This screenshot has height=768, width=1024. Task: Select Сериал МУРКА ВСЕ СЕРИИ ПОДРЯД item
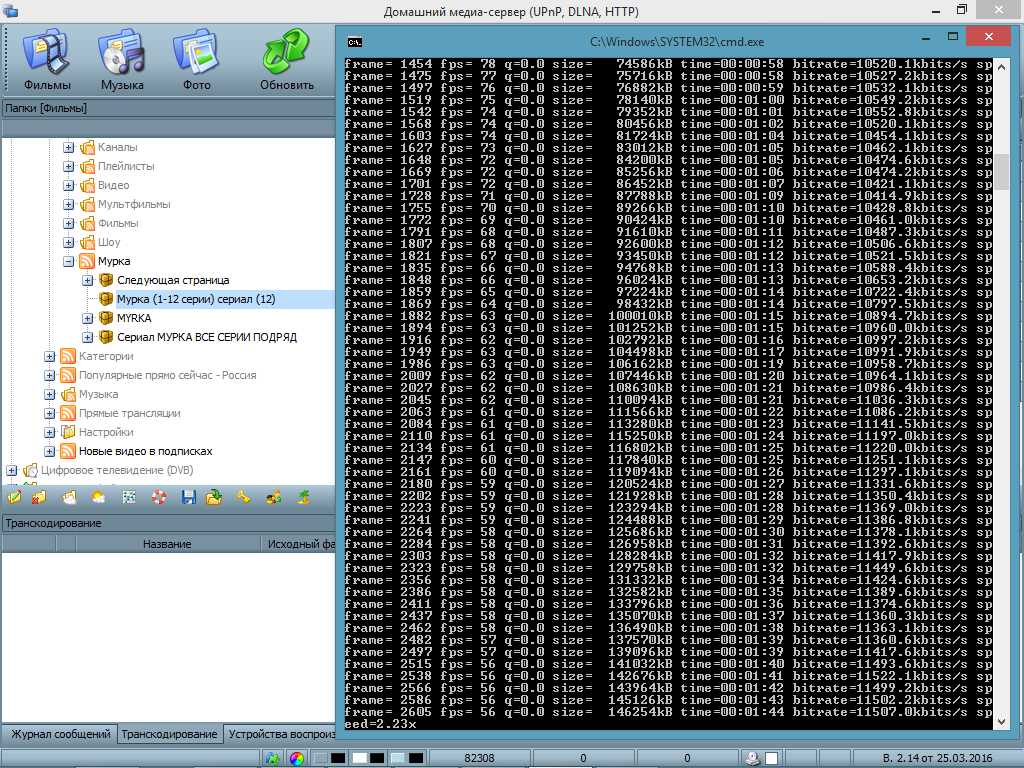(206, 337)
